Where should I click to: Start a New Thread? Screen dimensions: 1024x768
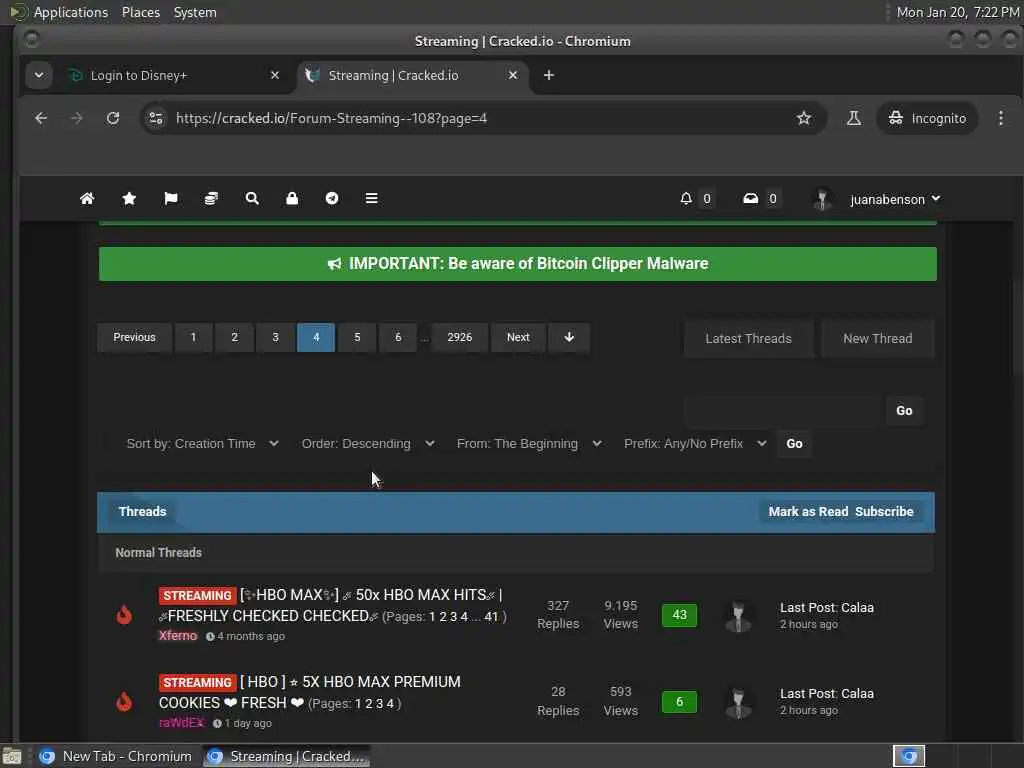pos(878,339)
